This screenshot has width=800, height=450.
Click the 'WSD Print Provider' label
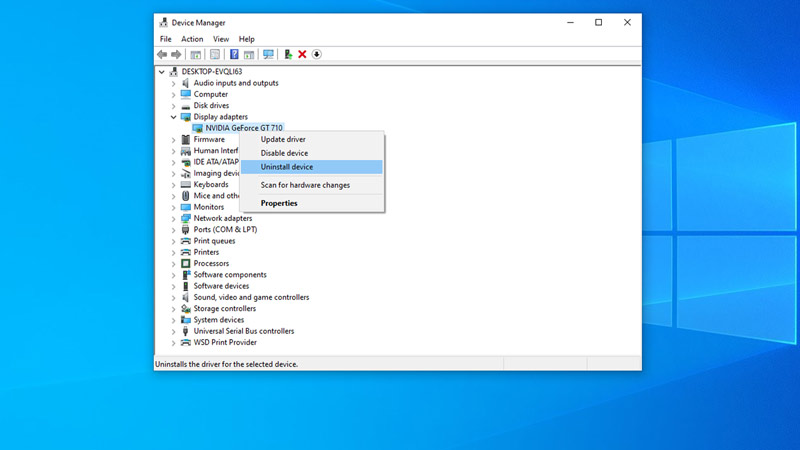(225, 342)
